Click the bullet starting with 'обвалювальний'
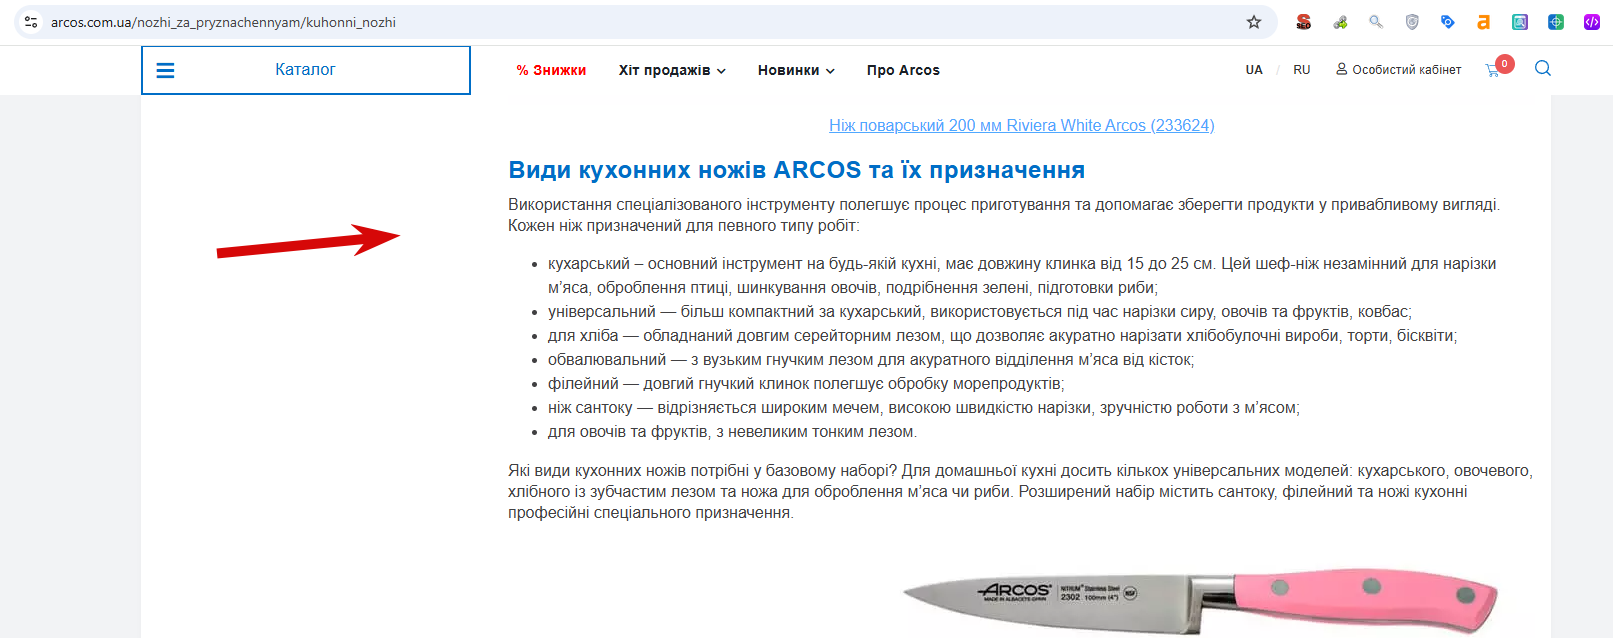 coord(871,360)
